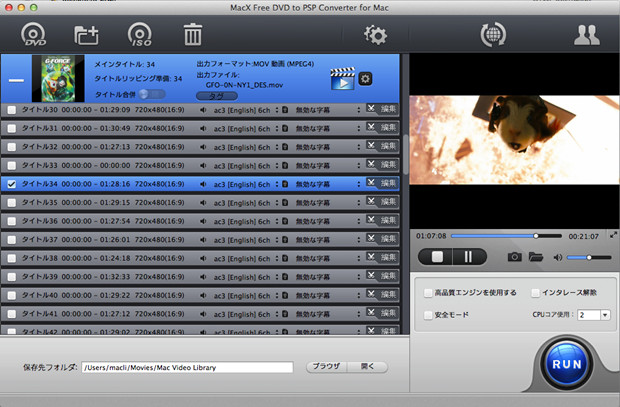Open the users/about icon
The height and width of the screenshot is (407, 620).
(x=587, y=35)
